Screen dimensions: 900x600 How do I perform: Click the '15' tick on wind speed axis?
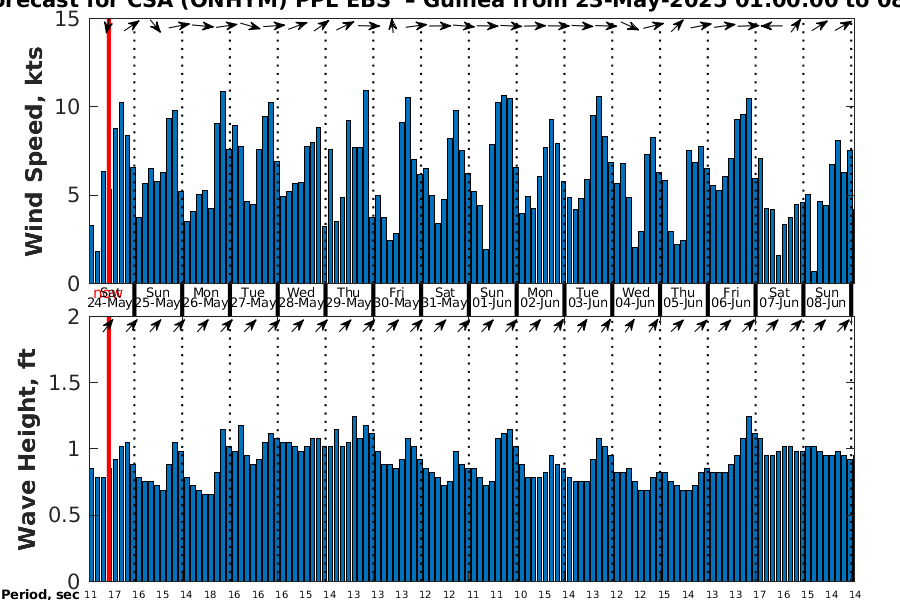point(67,19)
